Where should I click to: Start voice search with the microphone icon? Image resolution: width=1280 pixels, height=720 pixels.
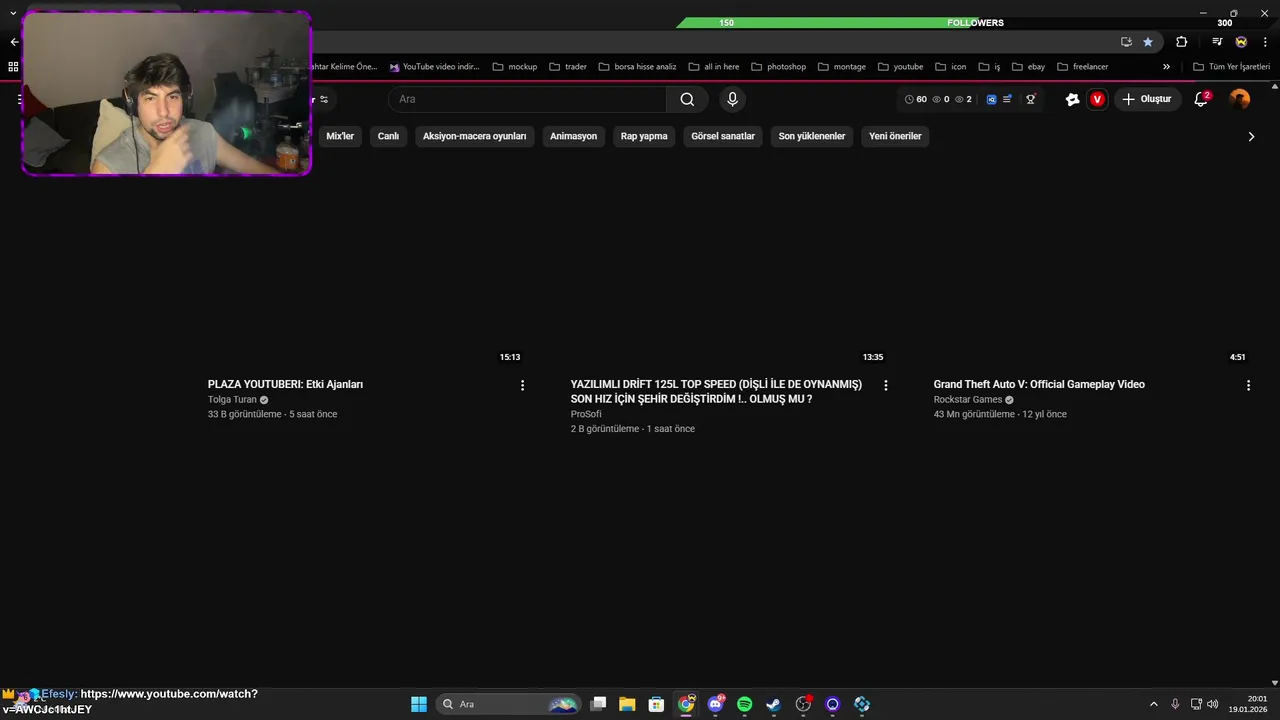click(732, 99)
